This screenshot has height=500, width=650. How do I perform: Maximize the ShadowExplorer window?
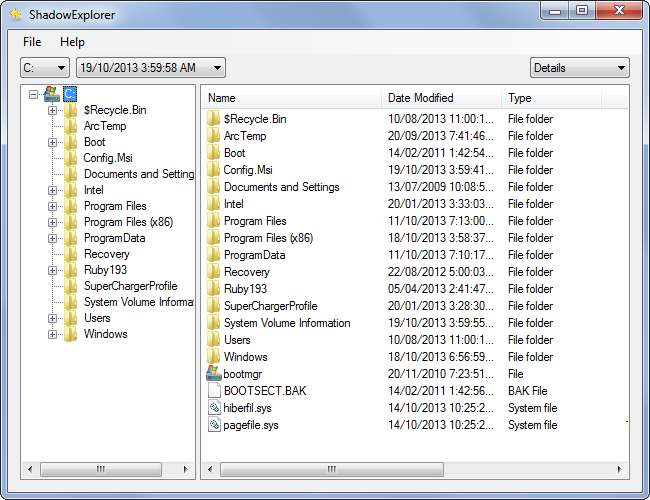point(582,10)
